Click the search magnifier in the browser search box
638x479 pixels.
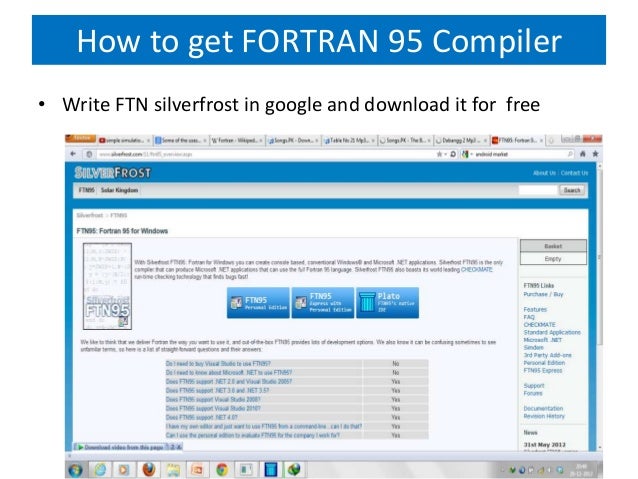tap(570, 154)
